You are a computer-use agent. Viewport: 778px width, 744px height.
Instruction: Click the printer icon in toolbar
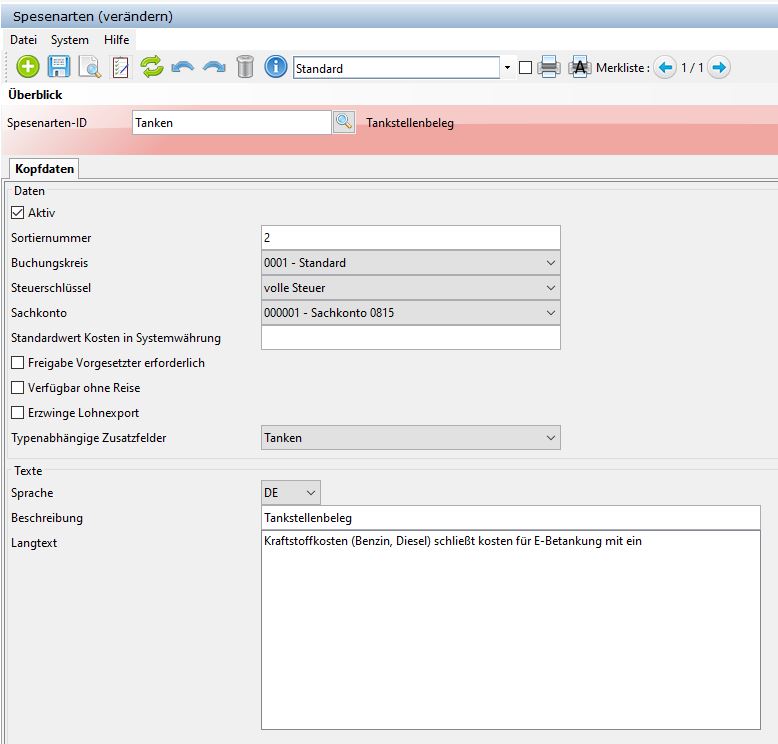[x=549, y=68]
